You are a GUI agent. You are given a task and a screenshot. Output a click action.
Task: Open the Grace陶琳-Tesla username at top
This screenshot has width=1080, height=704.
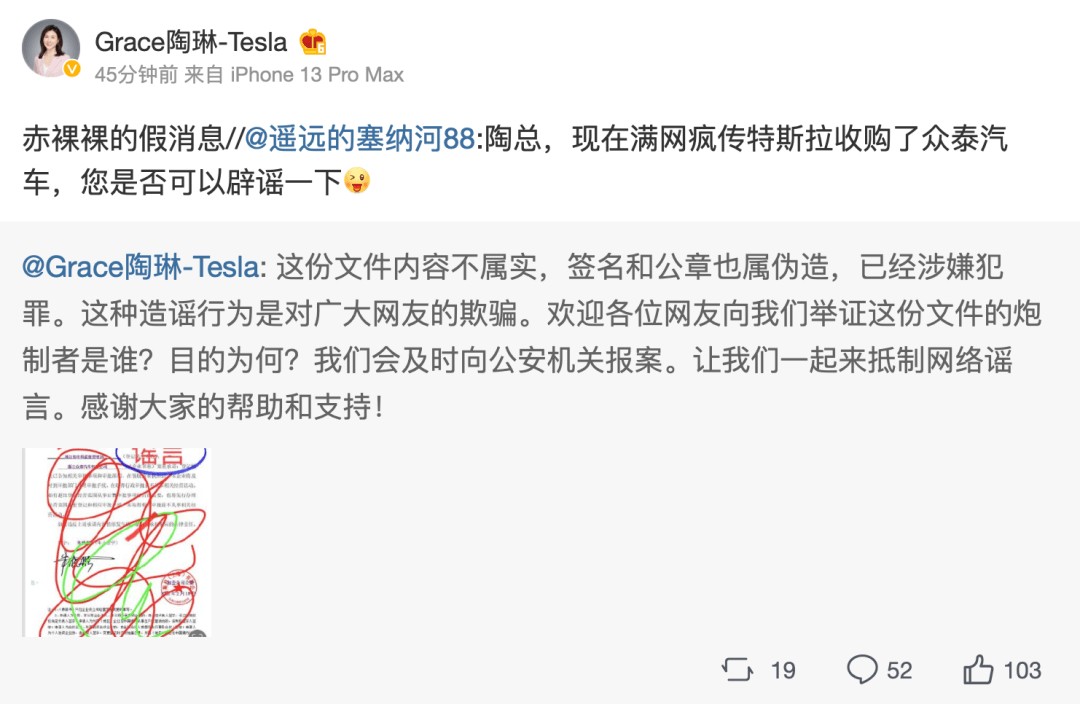[x=191, y=42]
